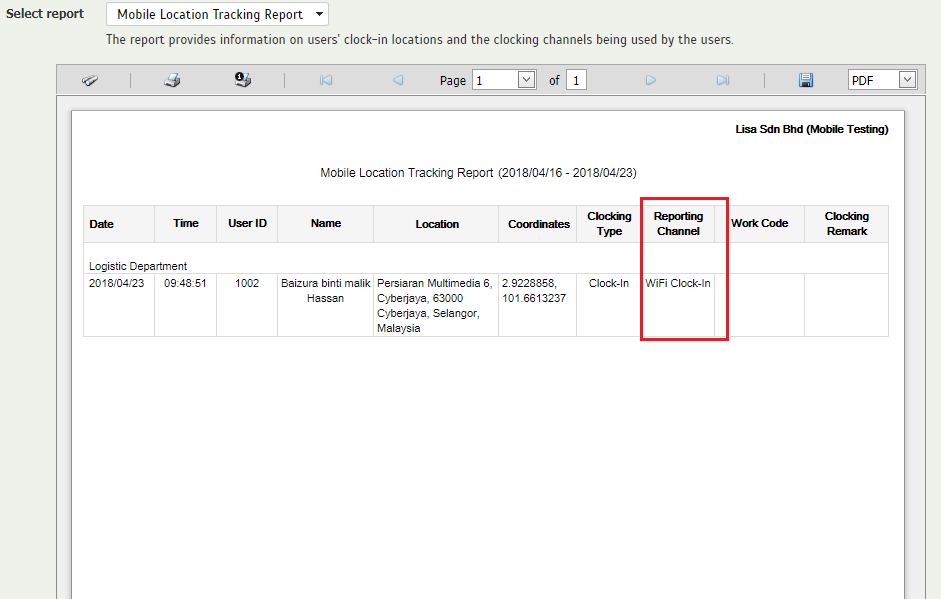Click the Clocking Type column header
Screen dimensions: 941x599
coord(609,223)
